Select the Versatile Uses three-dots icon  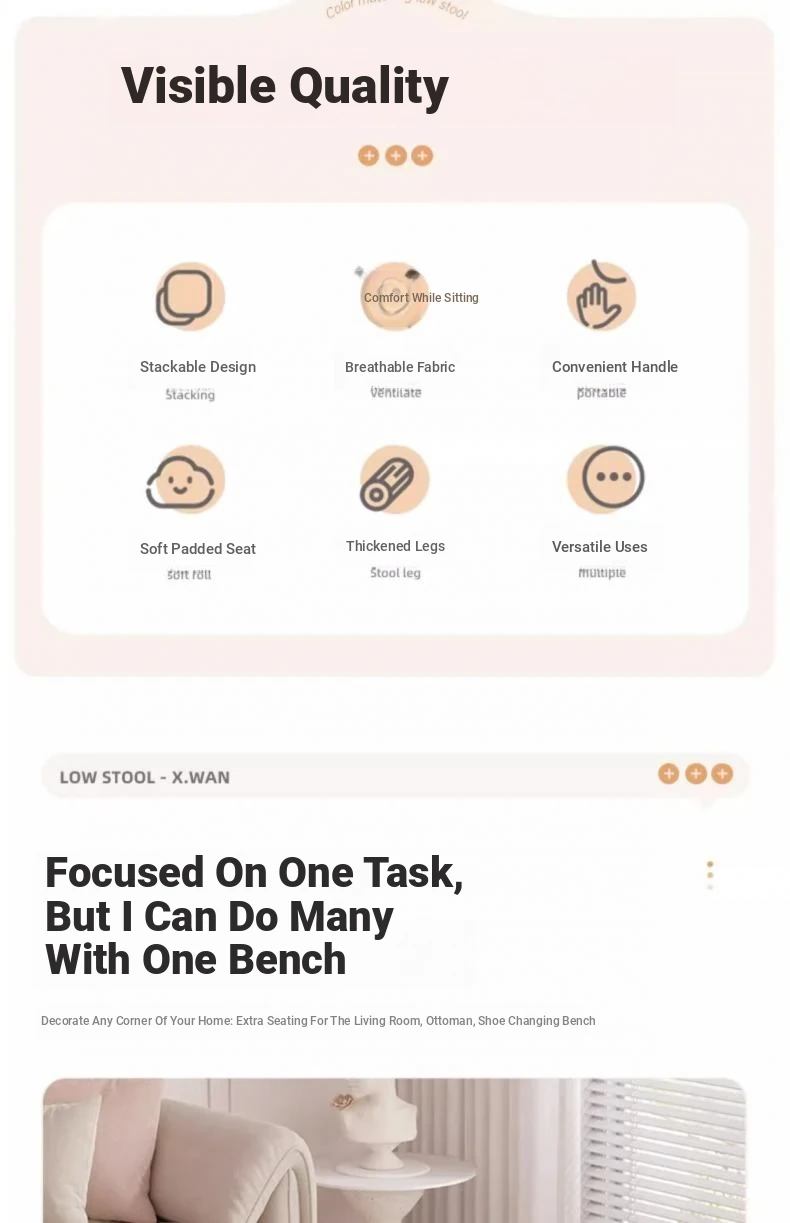point(606,479)
